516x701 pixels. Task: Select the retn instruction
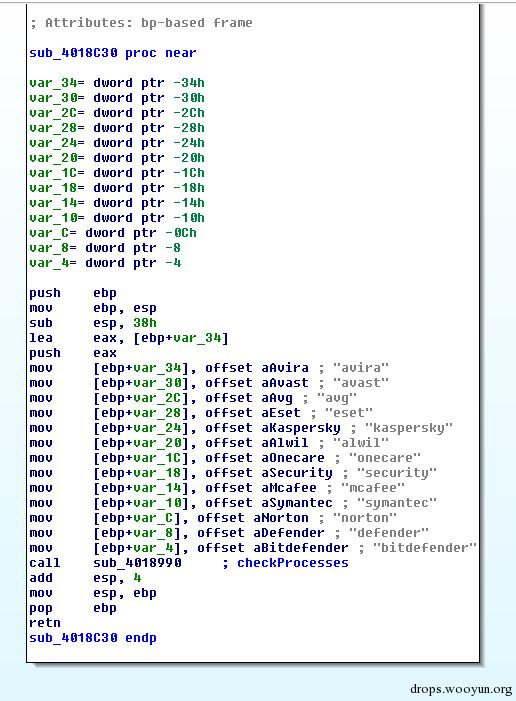[x=45, y=623]
